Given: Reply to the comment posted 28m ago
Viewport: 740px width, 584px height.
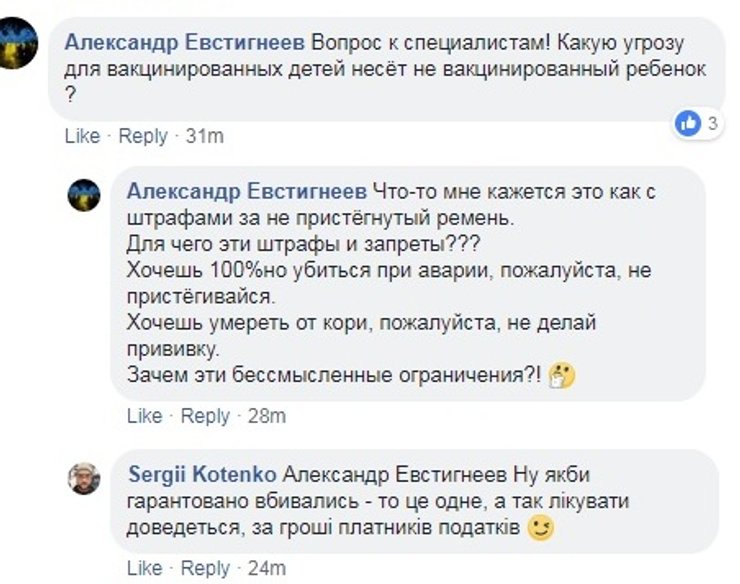Looking at the screenshot, I should tap(205, 416).
